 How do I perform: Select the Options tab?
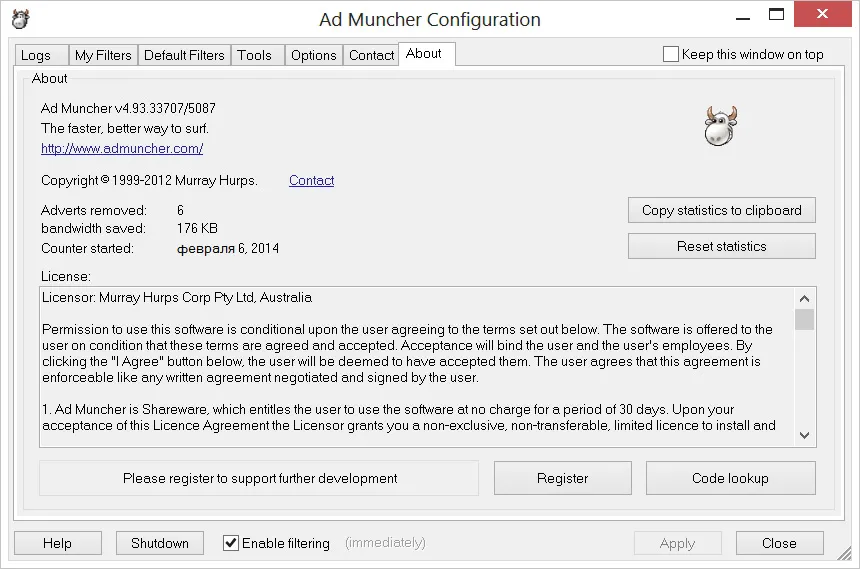[x=314, y=55]
